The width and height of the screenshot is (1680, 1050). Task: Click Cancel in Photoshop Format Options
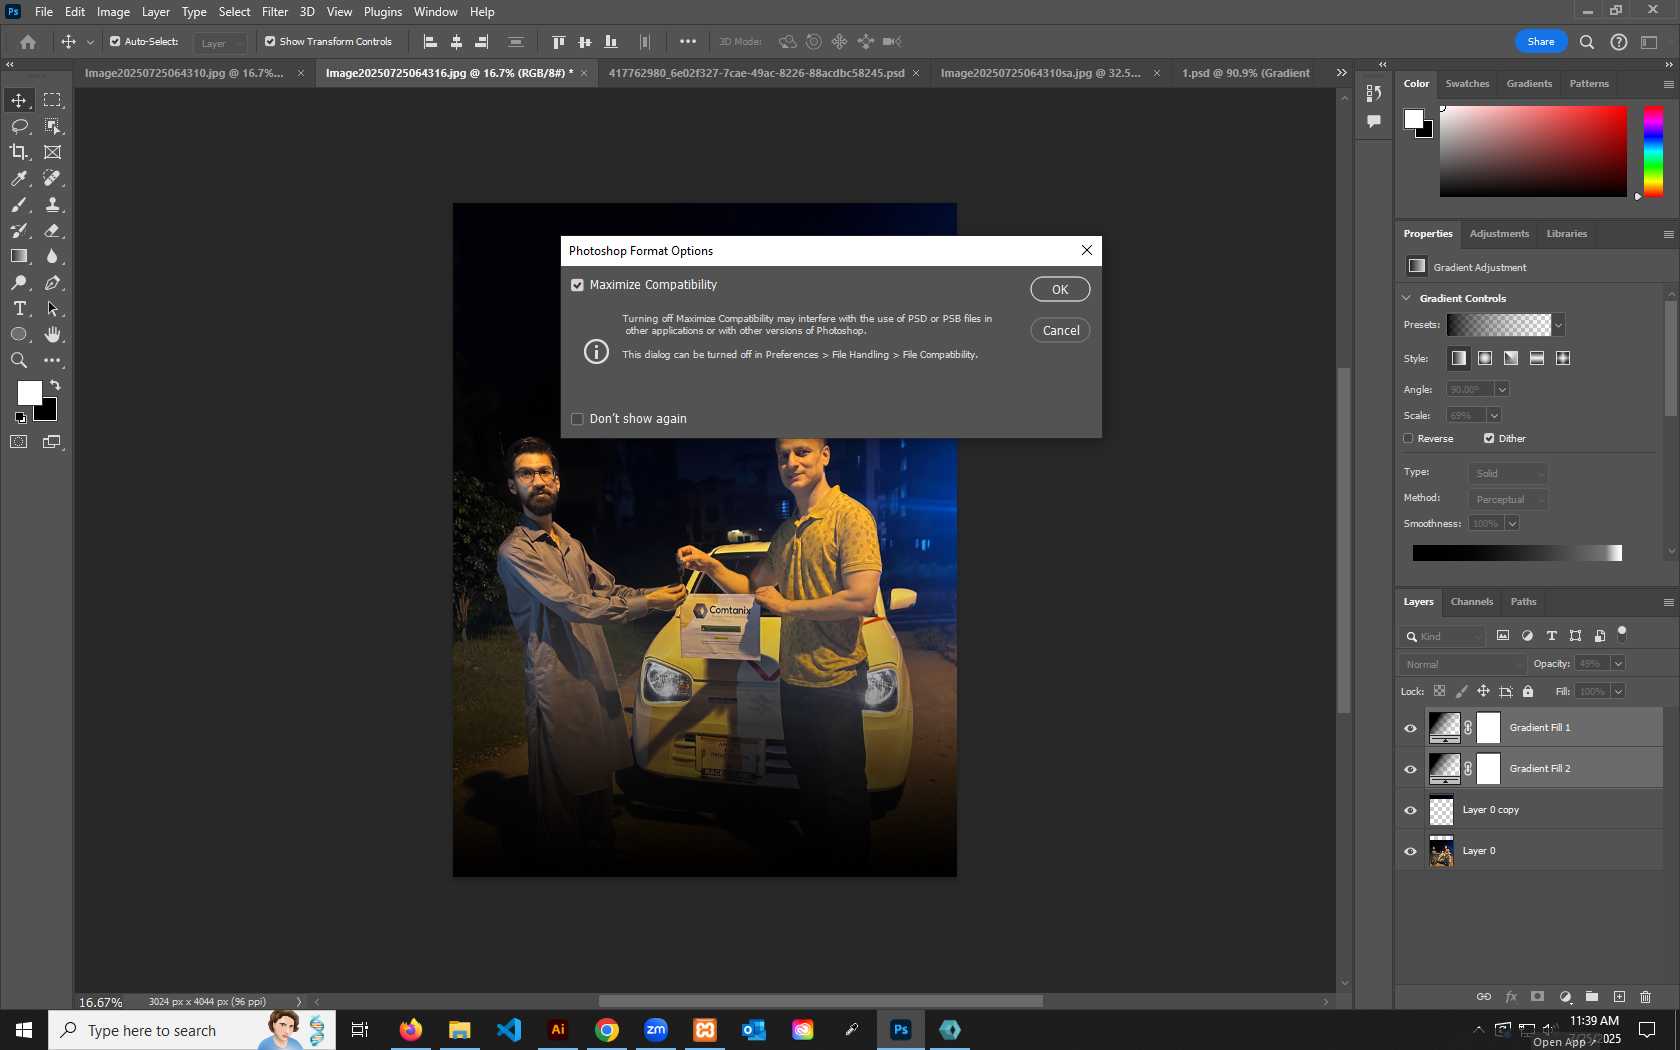tap(1060, 330)
